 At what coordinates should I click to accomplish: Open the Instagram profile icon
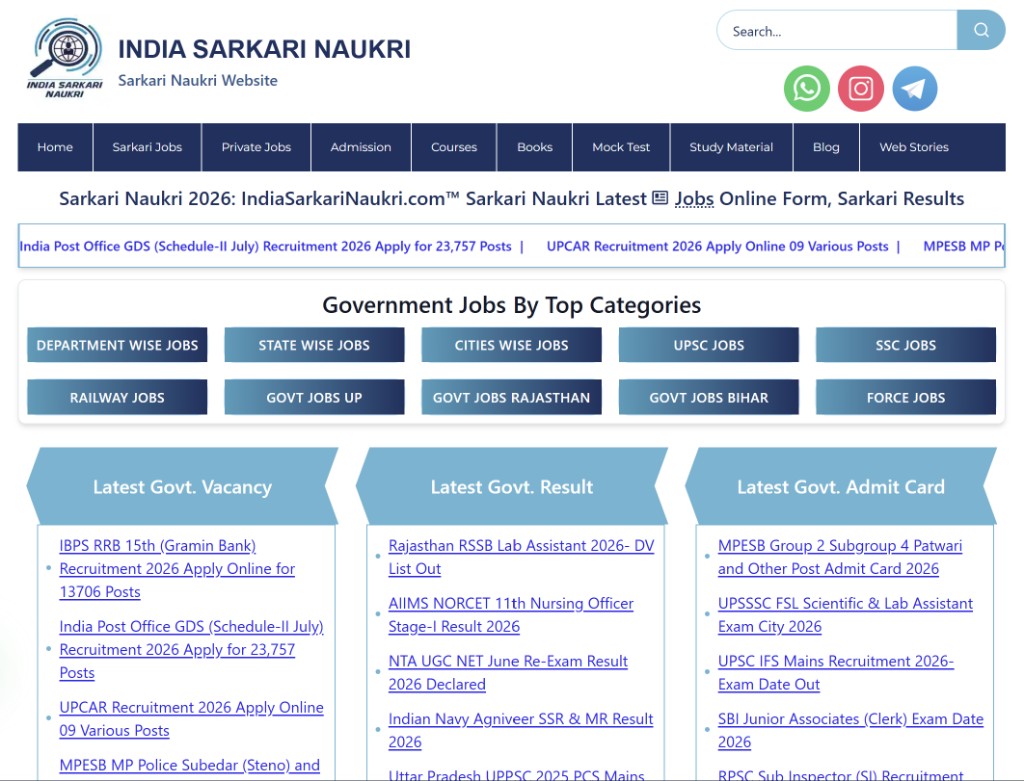pyautogui.click(x=861, y=88)
